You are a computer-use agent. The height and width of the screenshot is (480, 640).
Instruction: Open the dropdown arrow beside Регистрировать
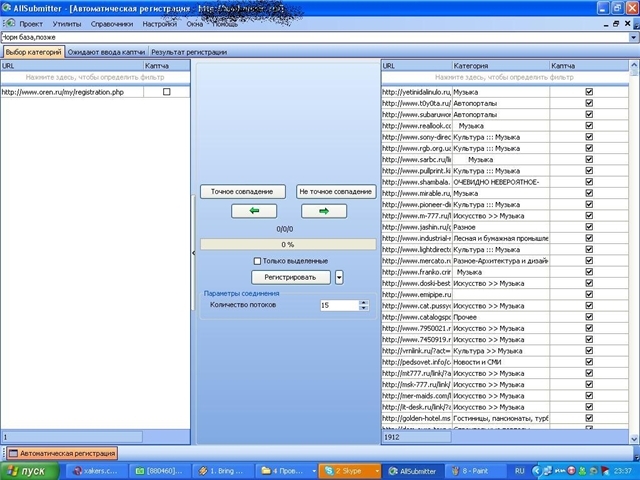click(339, 278)
